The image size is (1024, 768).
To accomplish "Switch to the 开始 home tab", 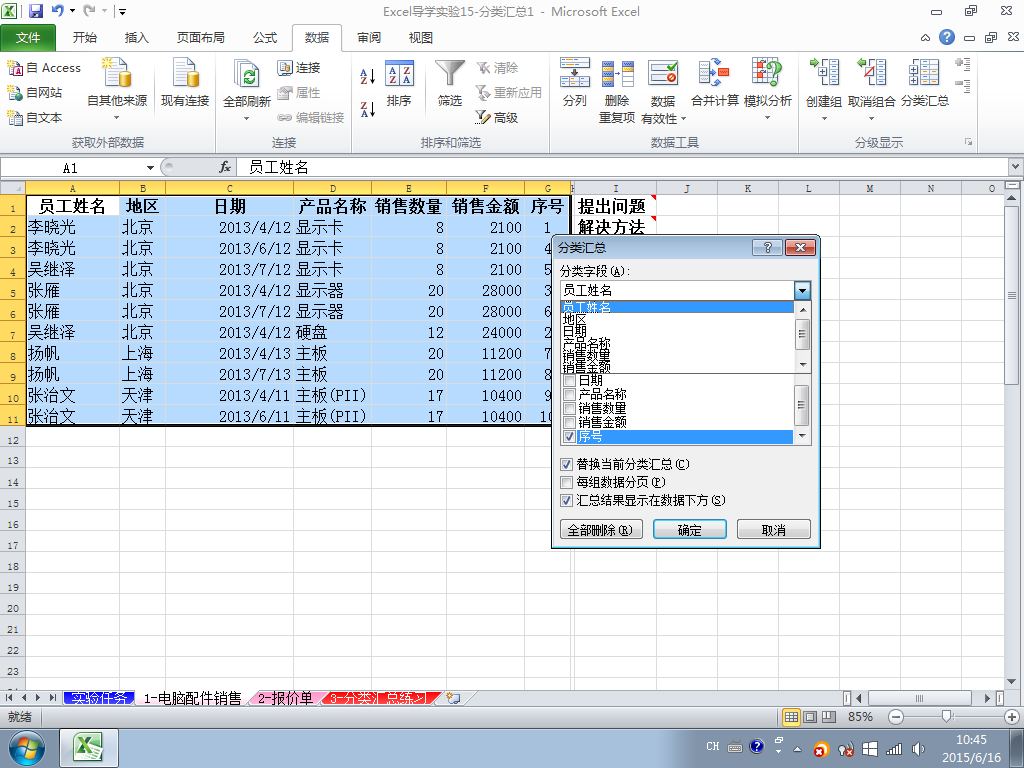I will pos(84,38).
